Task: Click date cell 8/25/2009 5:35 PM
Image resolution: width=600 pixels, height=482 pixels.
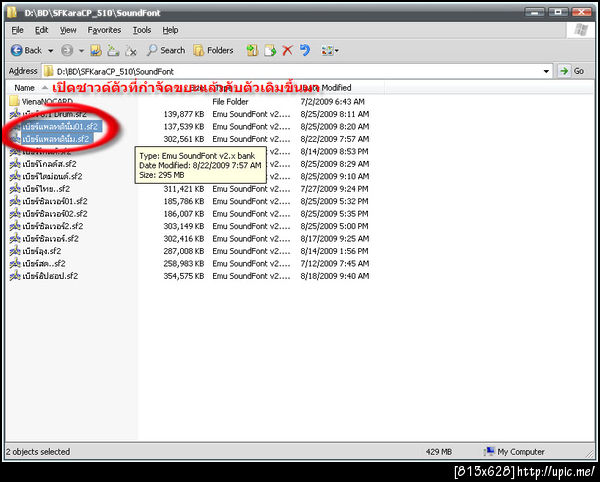Action: pos(334,213)
